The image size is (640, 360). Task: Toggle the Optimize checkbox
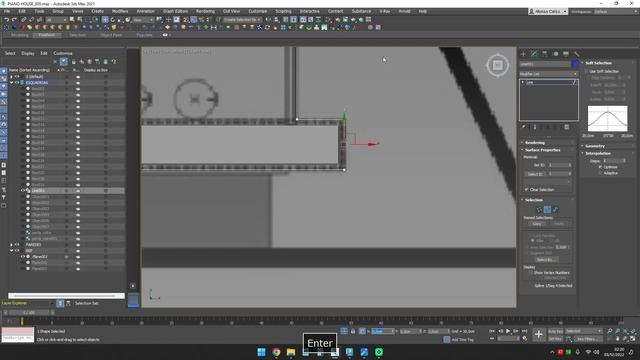(600, 167)
